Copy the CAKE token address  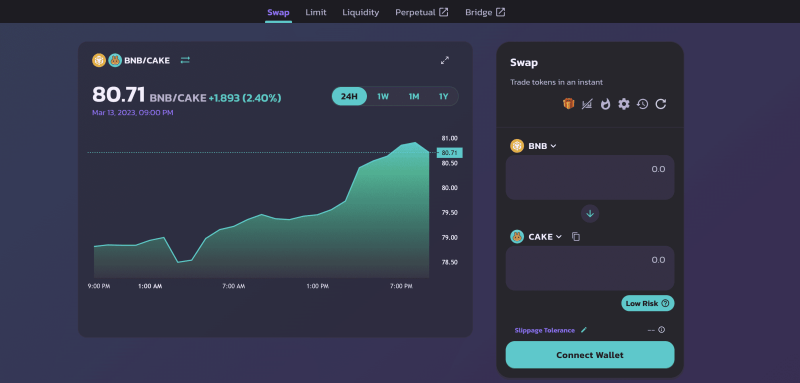(576, 237)
